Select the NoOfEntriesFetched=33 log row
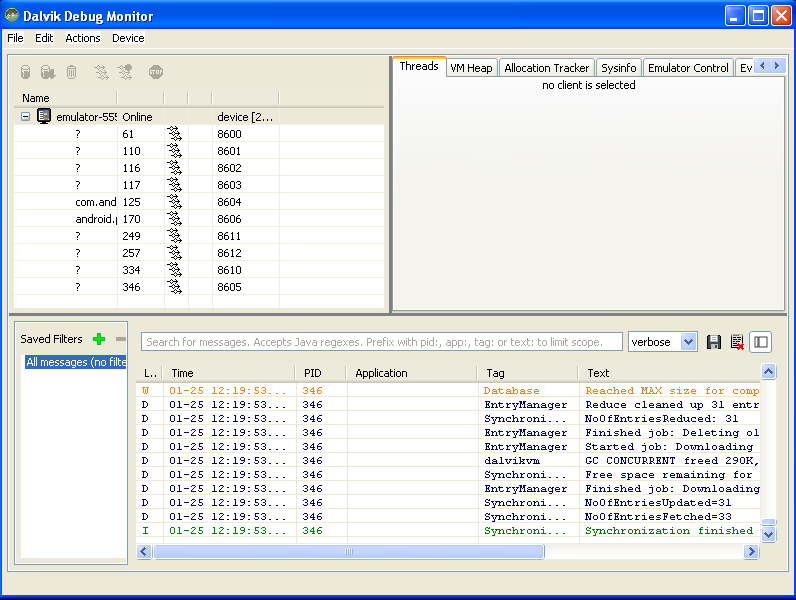 (x=449, y=517)
